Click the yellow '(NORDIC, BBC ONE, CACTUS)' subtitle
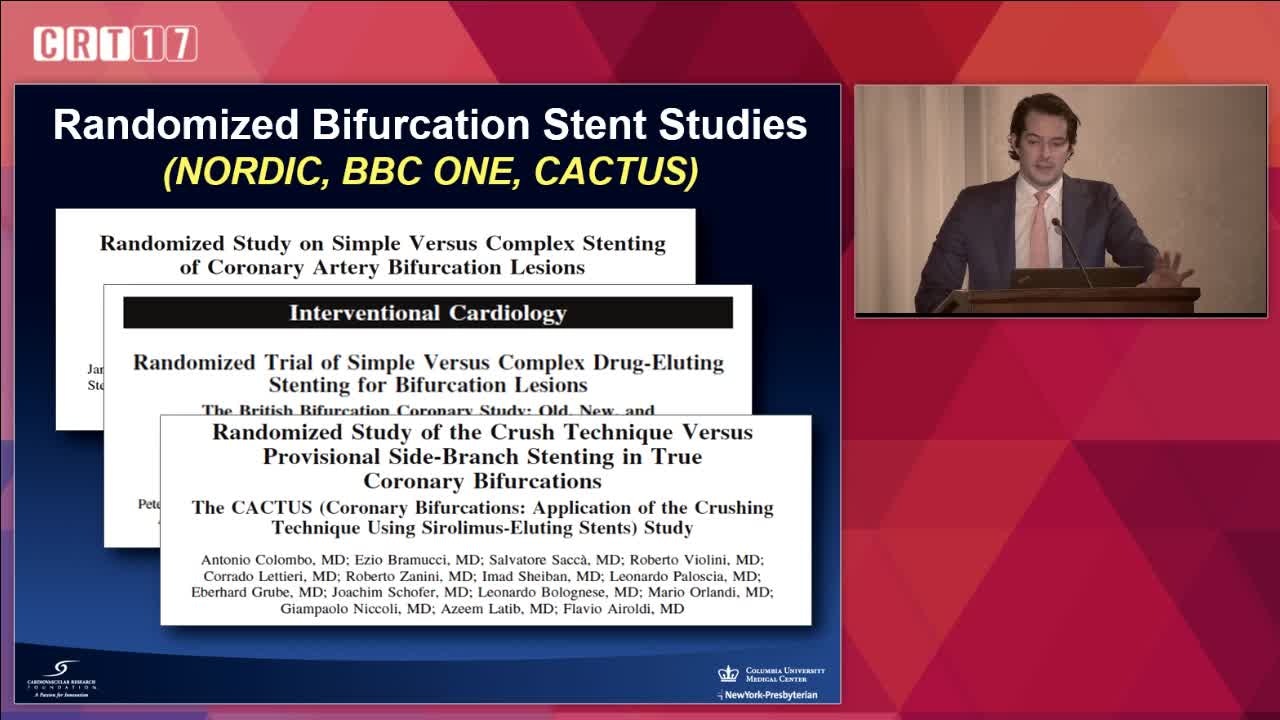The width and height of the screenshot is (1280, 720). (430, 171)
